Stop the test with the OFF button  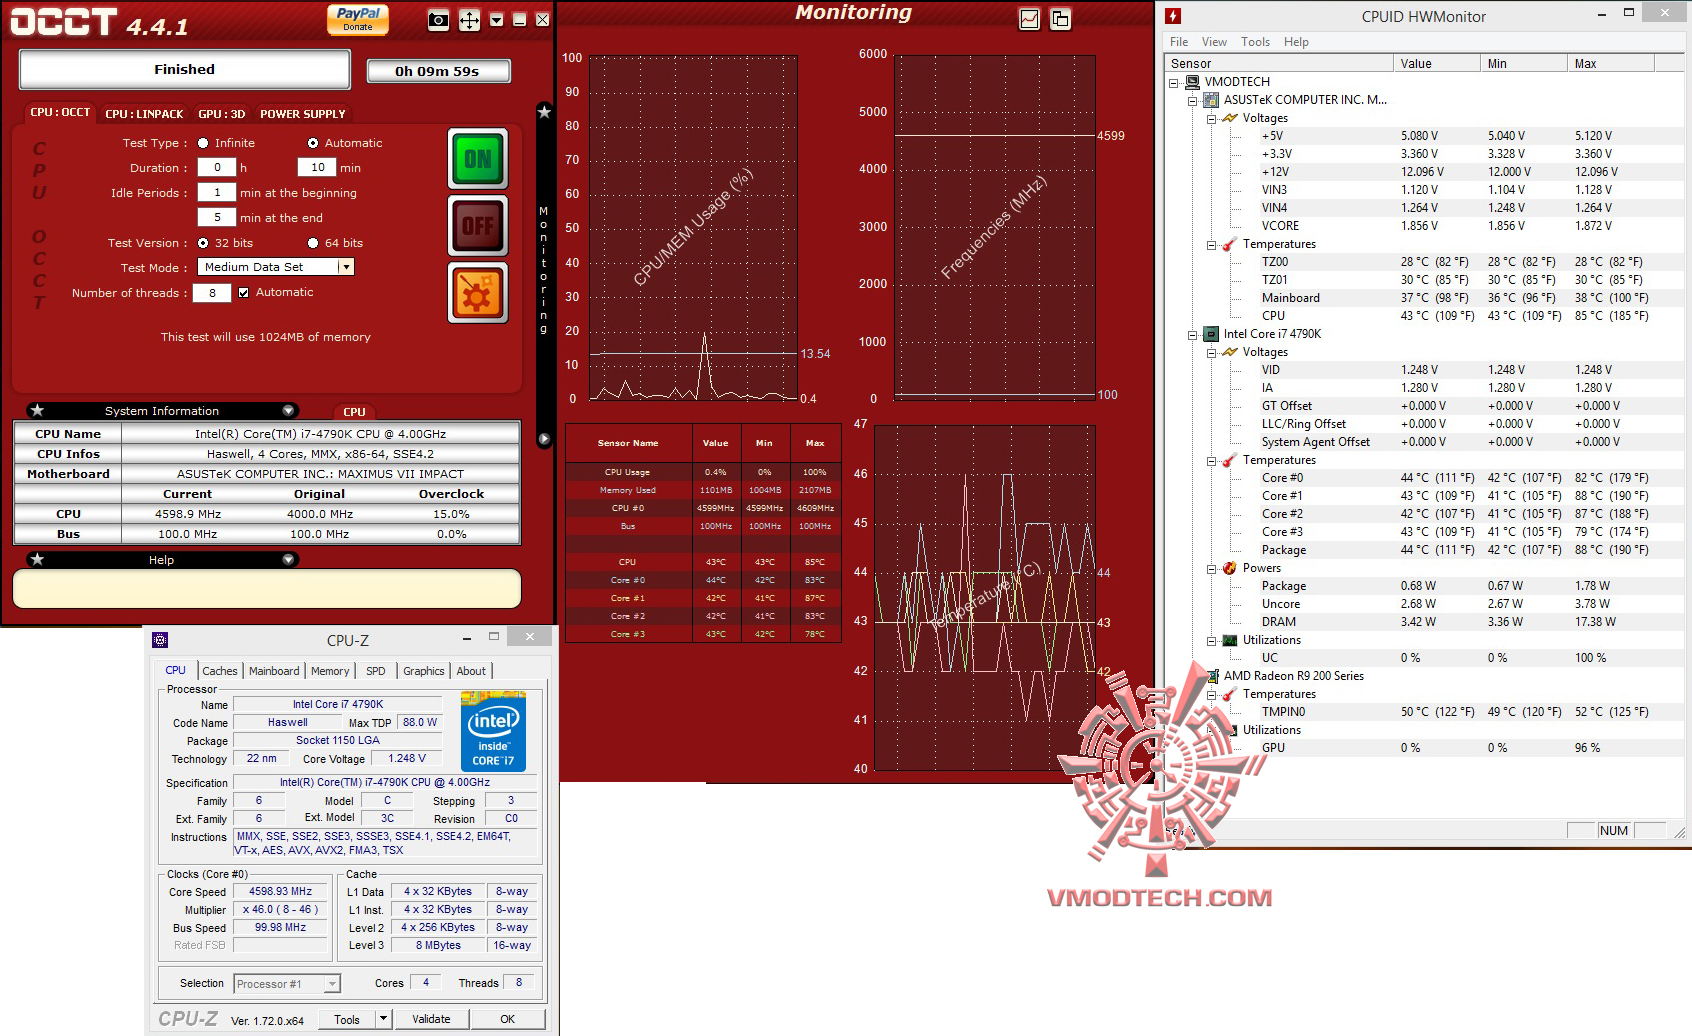coord(478,226)
